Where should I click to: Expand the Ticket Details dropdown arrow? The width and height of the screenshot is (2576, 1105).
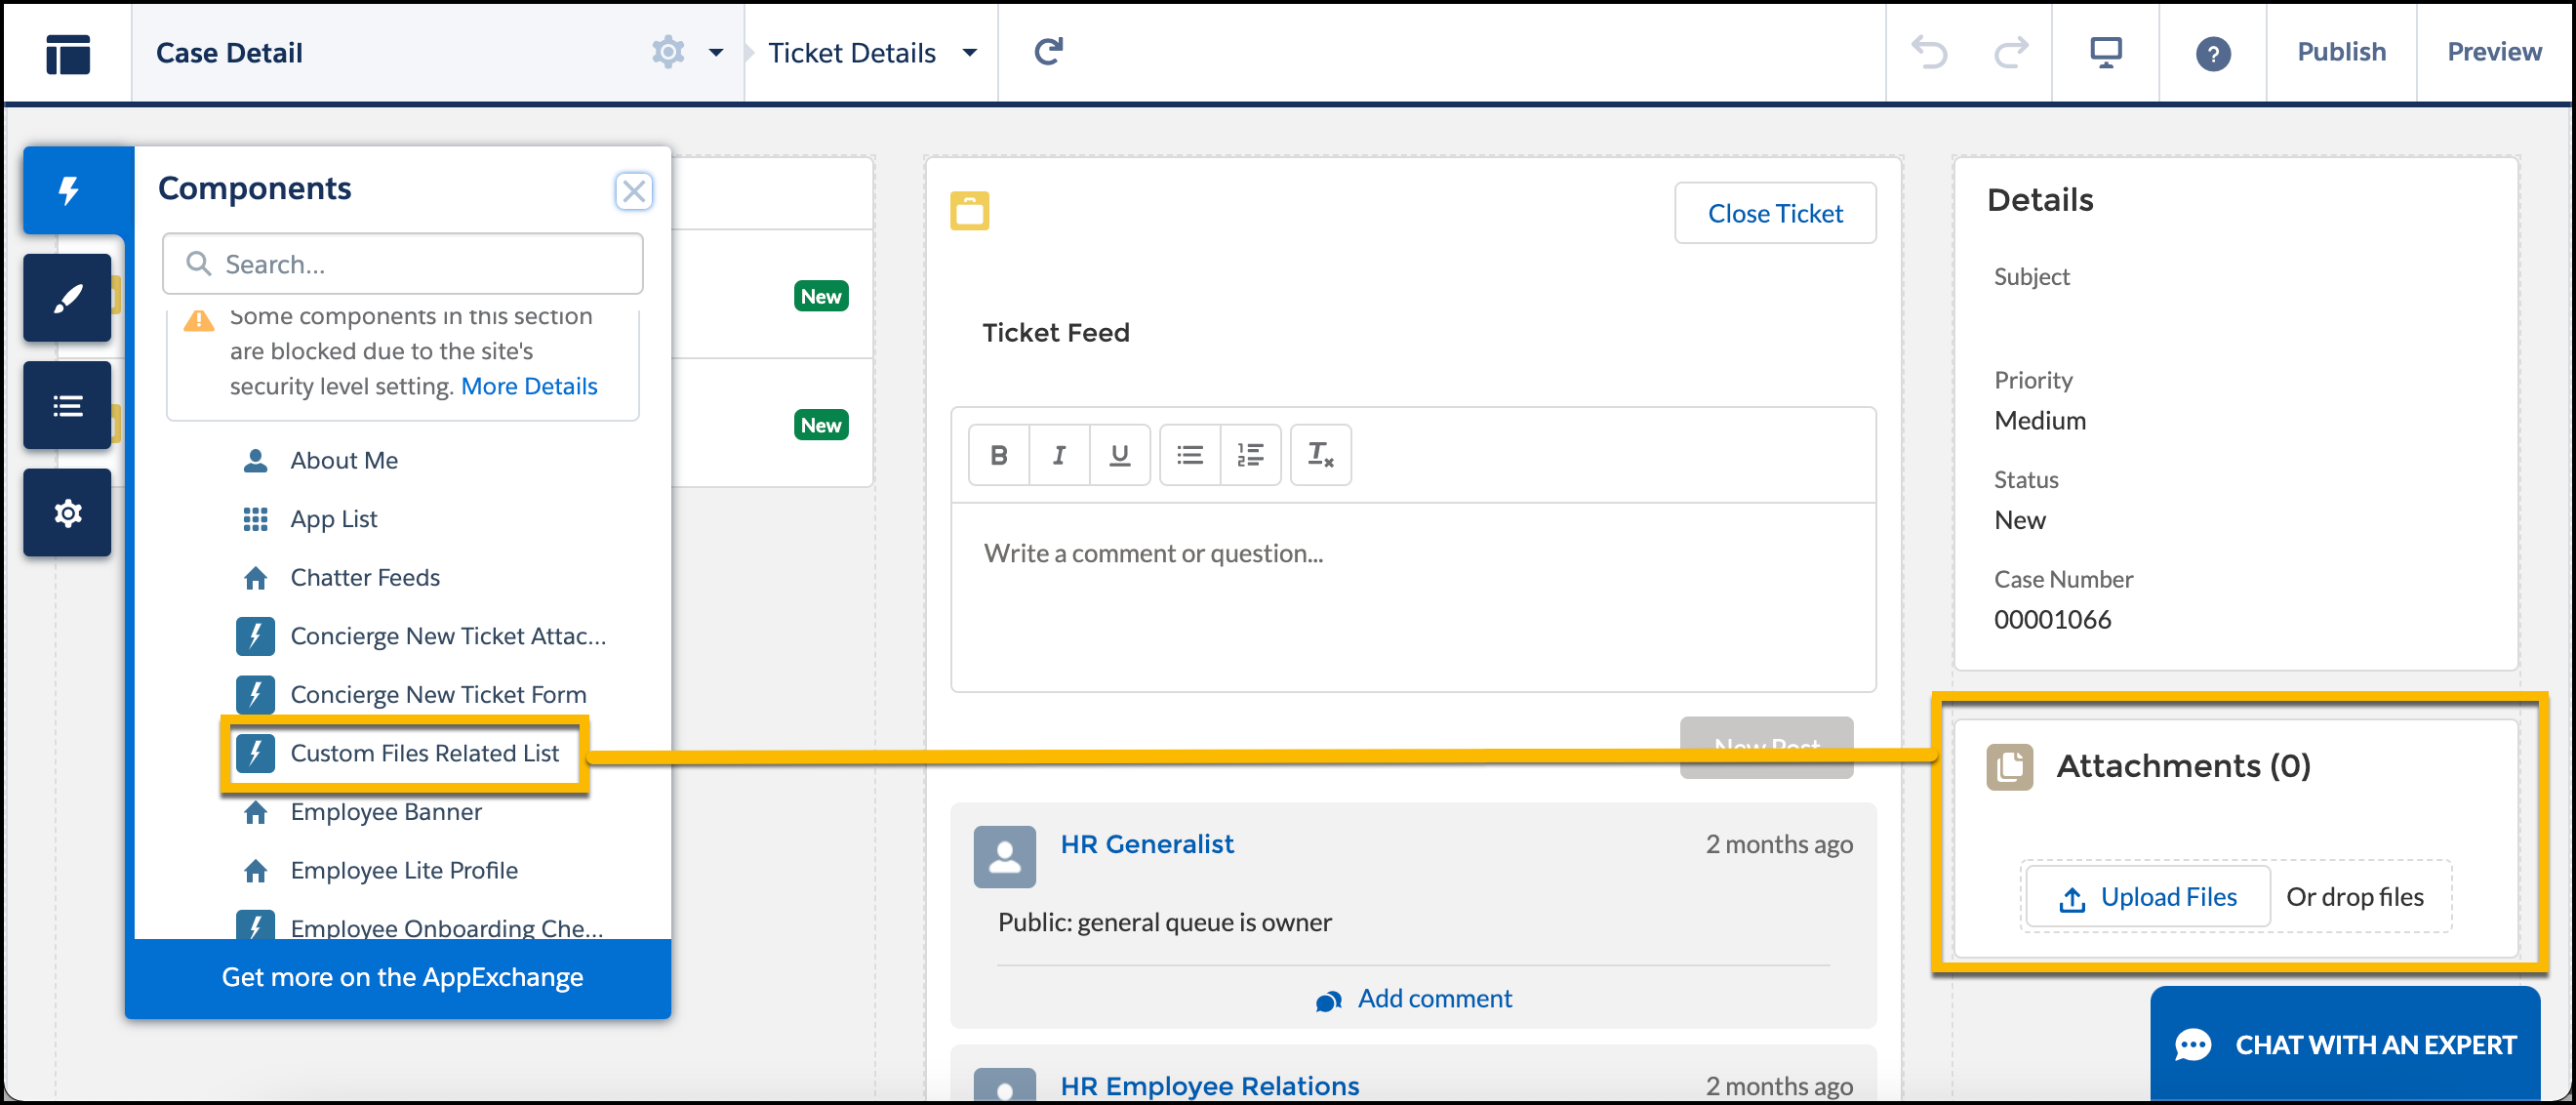pos(969,53)
